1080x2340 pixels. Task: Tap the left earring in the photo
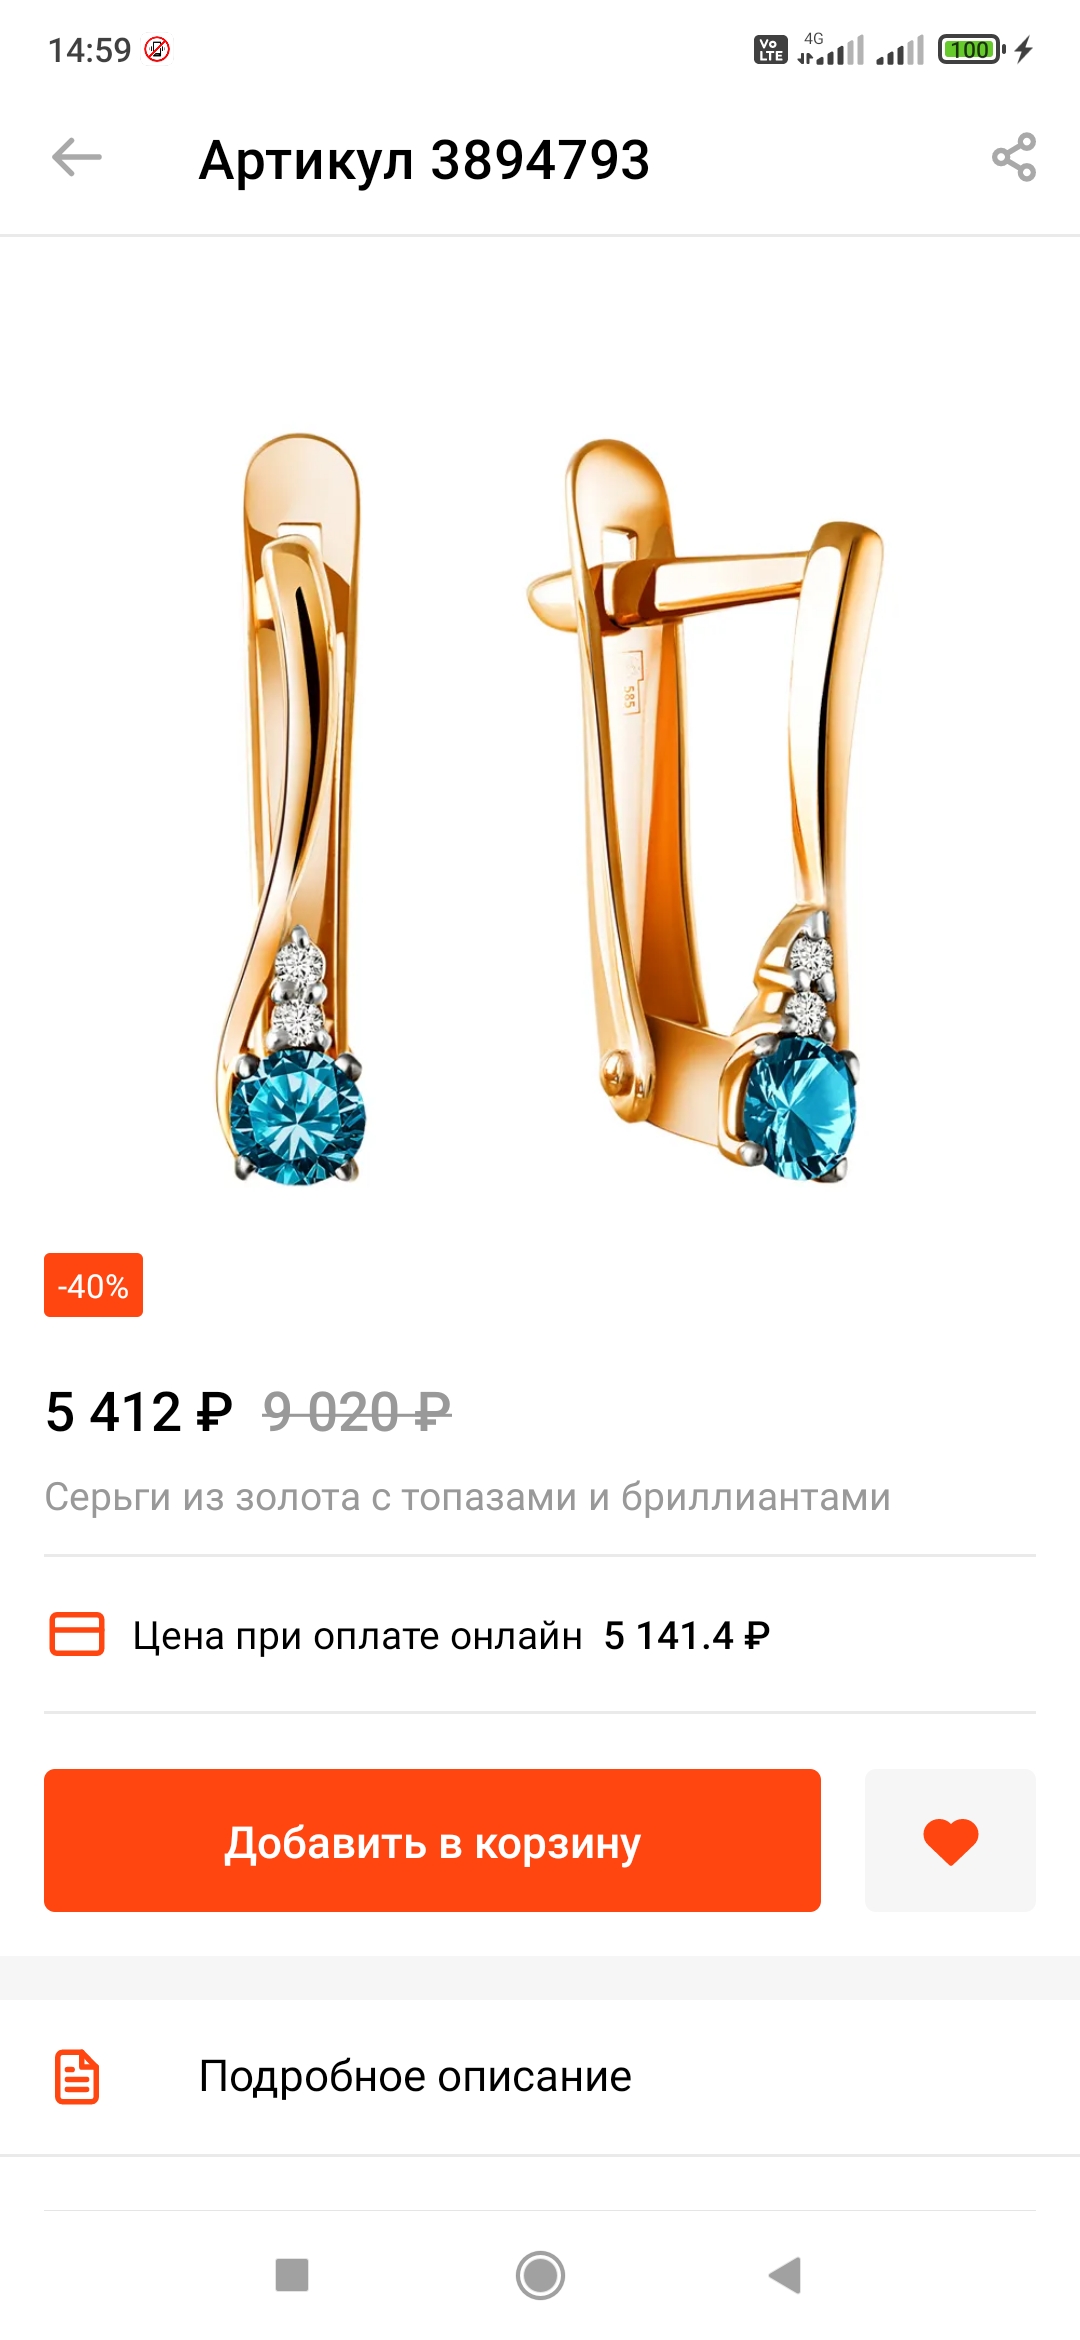292,810
